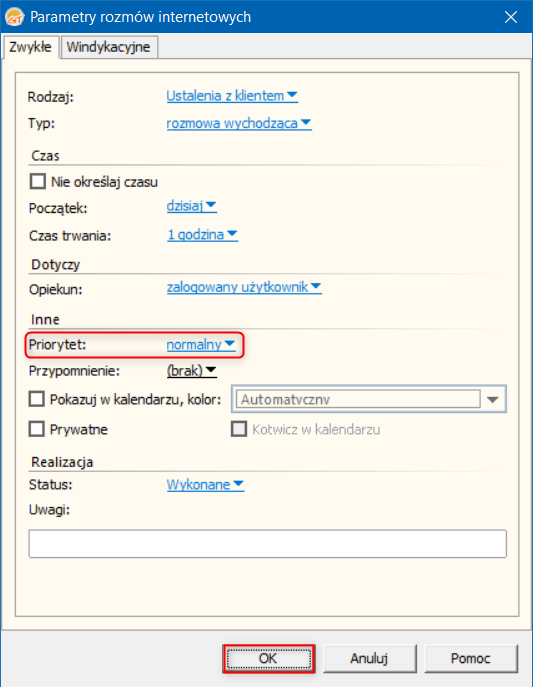Open the Windykacyjne tab
The width and height of the screenshot is (533, 687).
[x=108, y=47]
